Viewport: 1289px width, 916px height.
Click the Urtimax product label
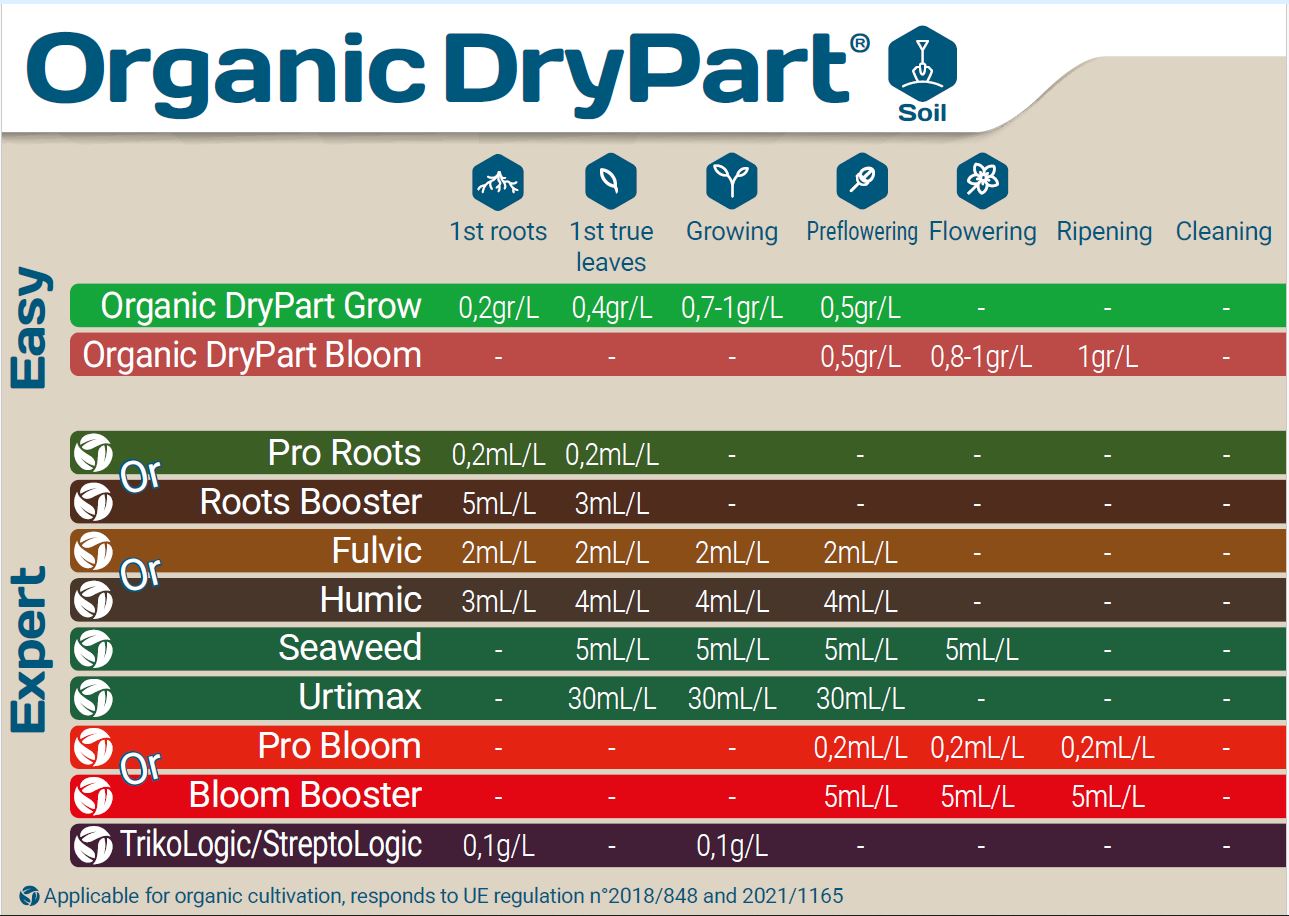pyautogui.click(x=358, y=696)
